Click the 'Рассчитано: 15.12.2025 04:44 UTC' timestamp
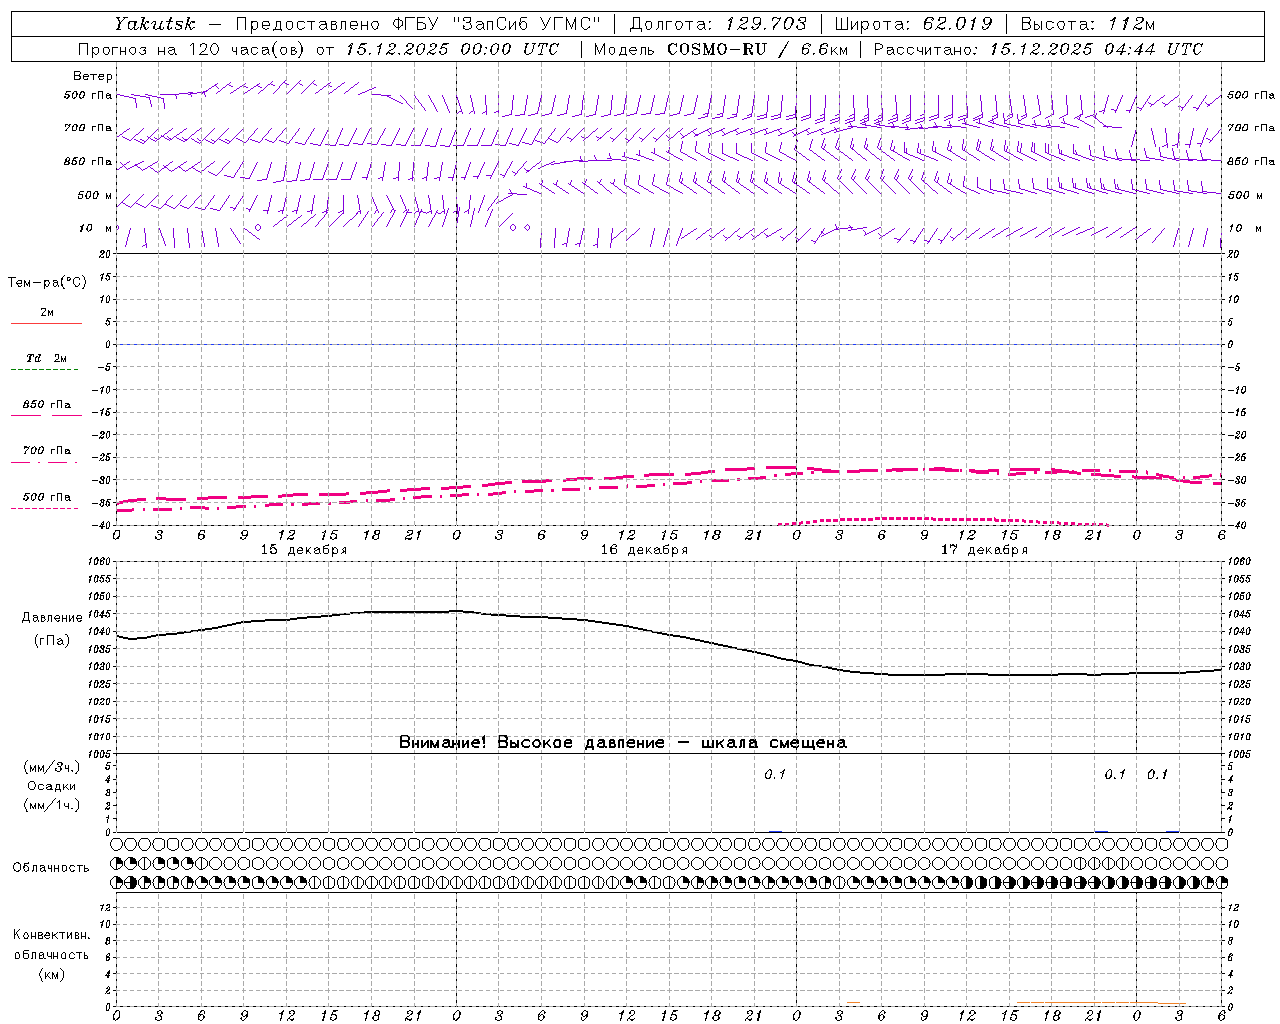The height and width of the screenshot is (1024, 1280). pos(1038,49)
